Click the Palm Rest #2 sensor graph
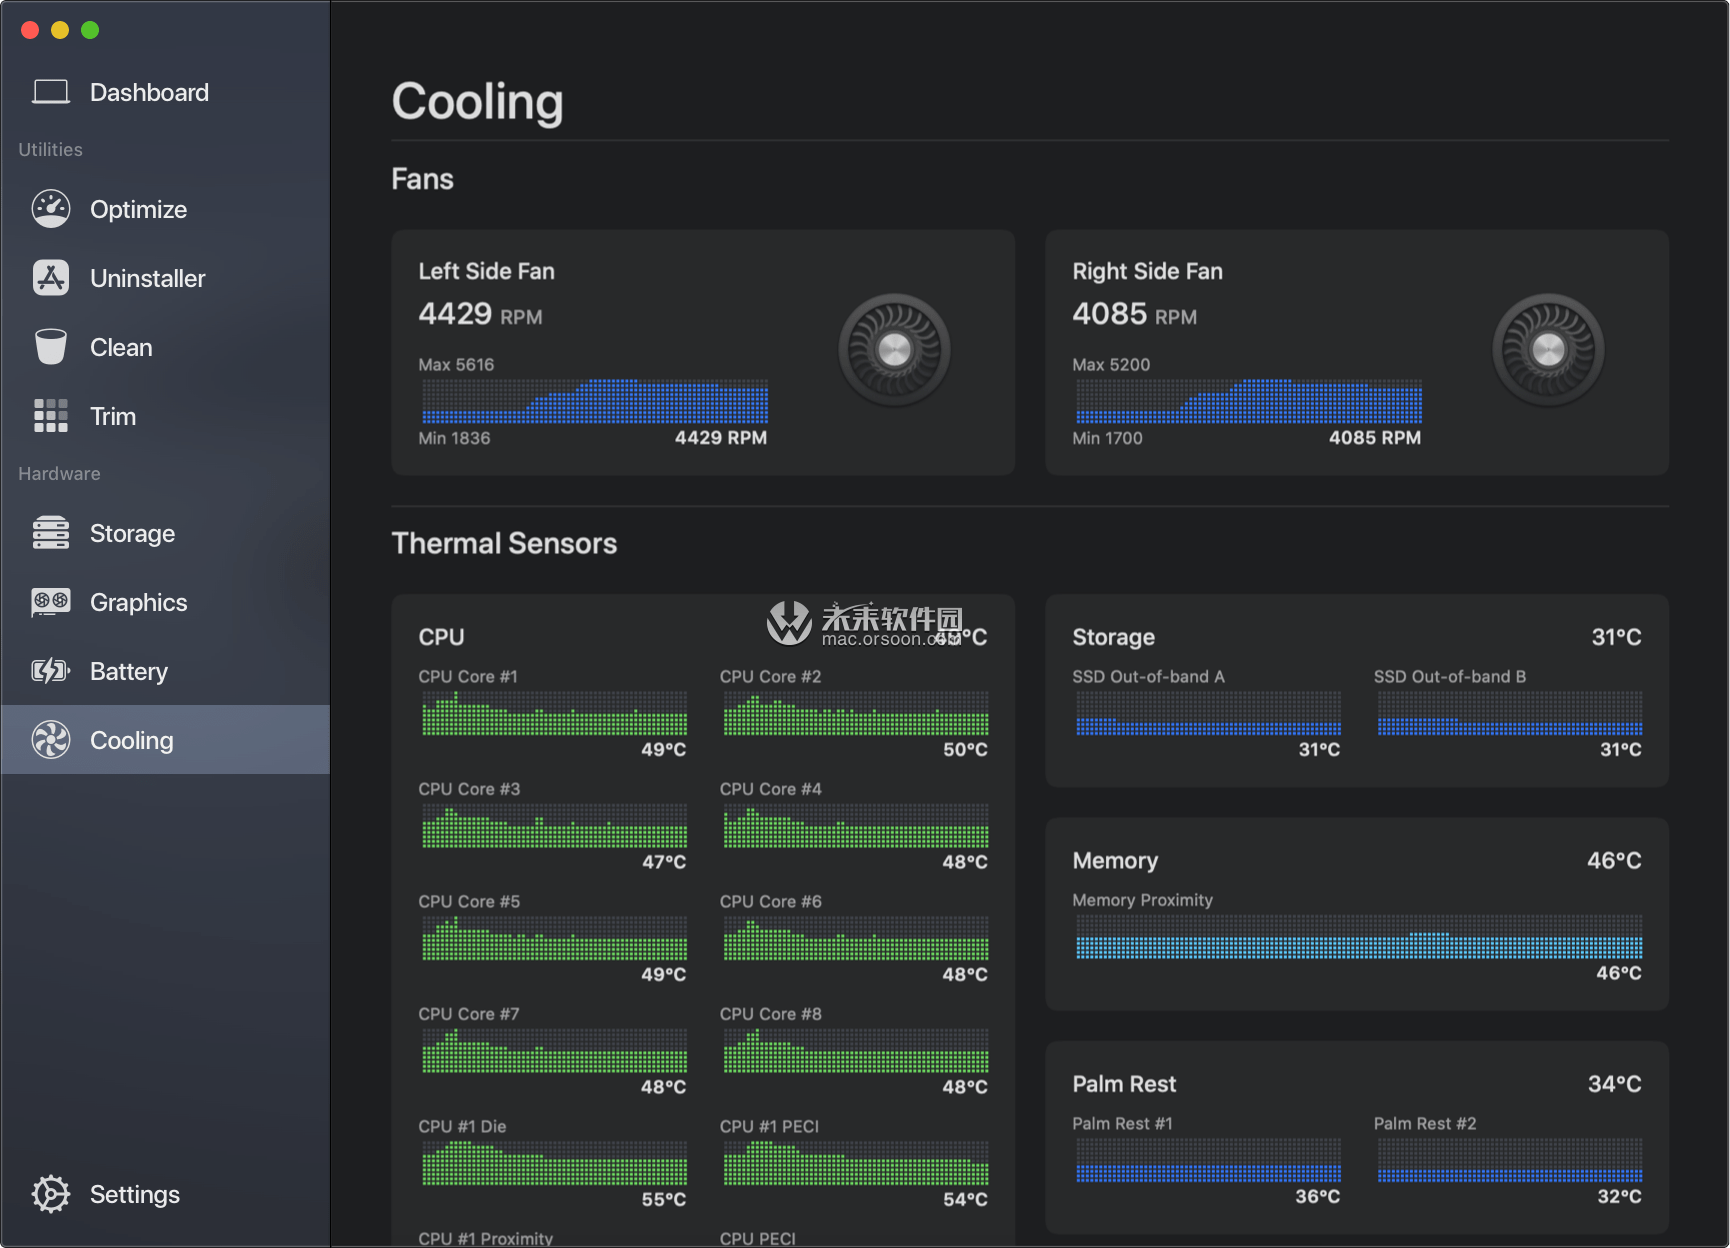 pos(1509,1161)
